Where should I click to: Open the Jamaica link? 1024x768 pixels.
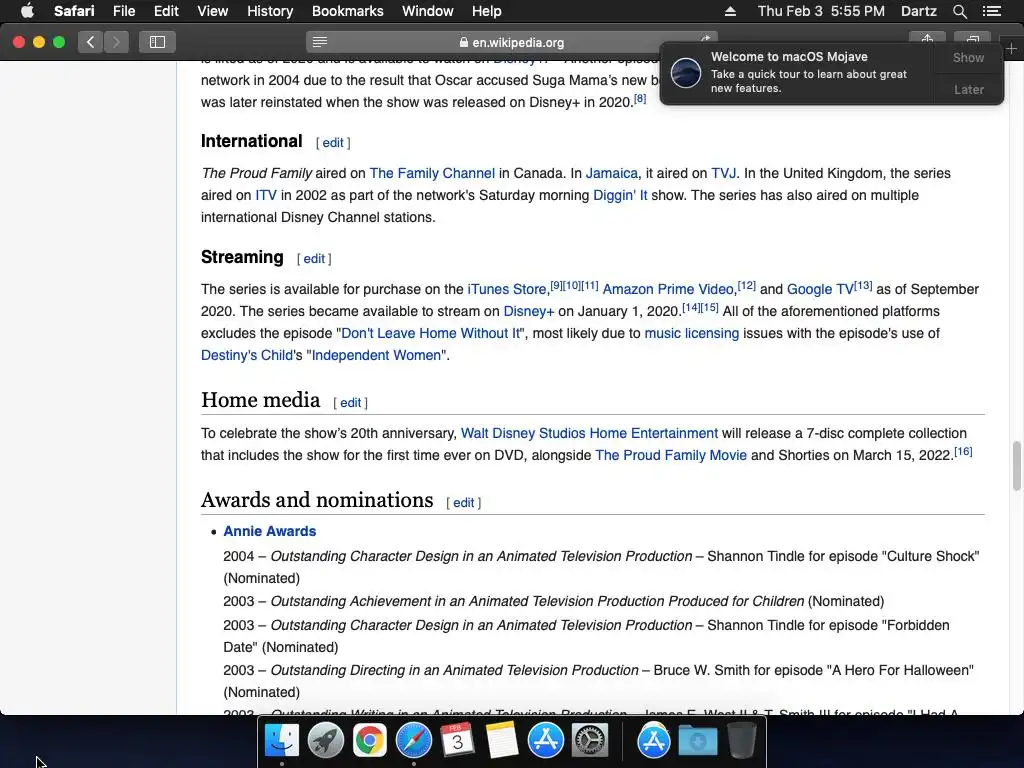pyautogui.click(x=611, y=174)
